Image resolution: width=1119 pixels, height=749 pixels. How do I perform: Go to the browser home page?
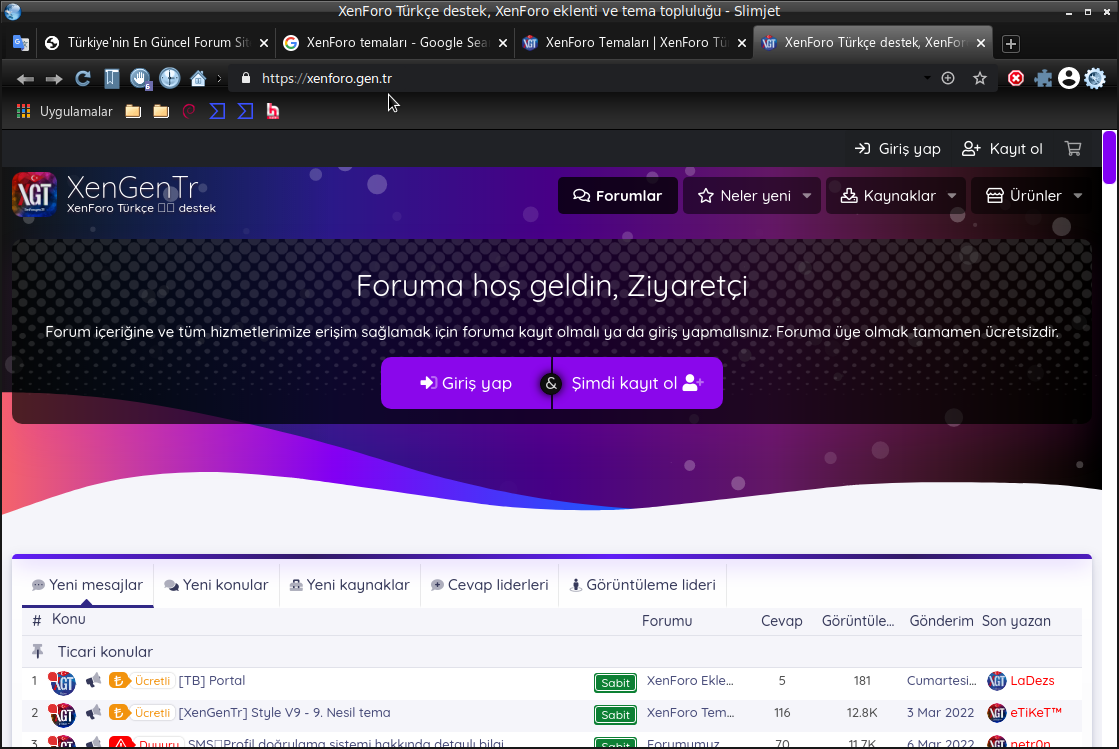pos(198,78)
